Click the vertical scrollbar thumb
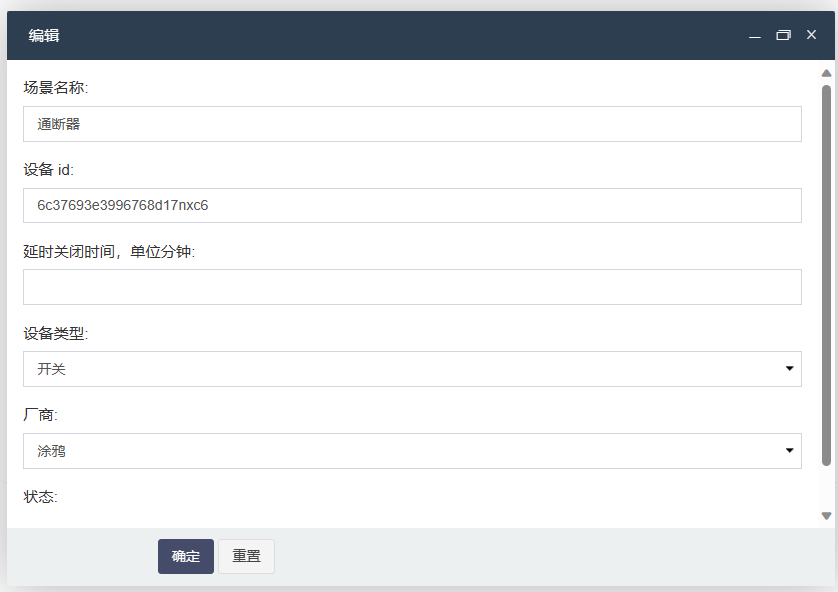838x592 pixels. [x=826, y=275]
